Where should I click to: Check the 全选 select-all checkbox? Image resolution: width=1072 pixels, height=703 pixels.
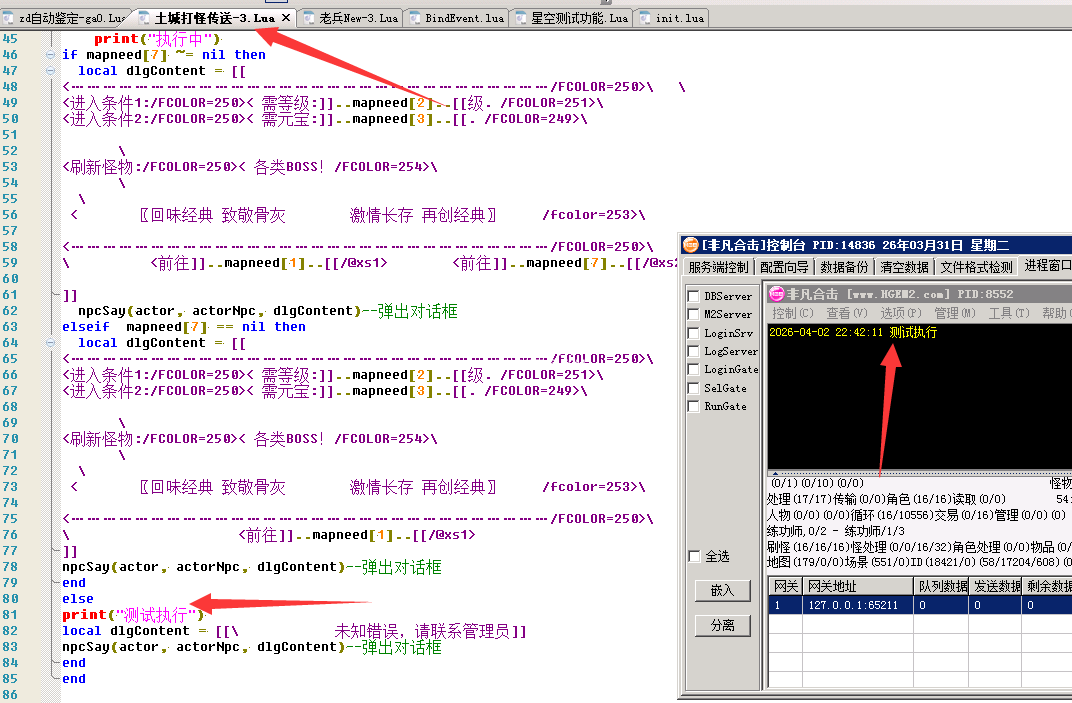694,556
